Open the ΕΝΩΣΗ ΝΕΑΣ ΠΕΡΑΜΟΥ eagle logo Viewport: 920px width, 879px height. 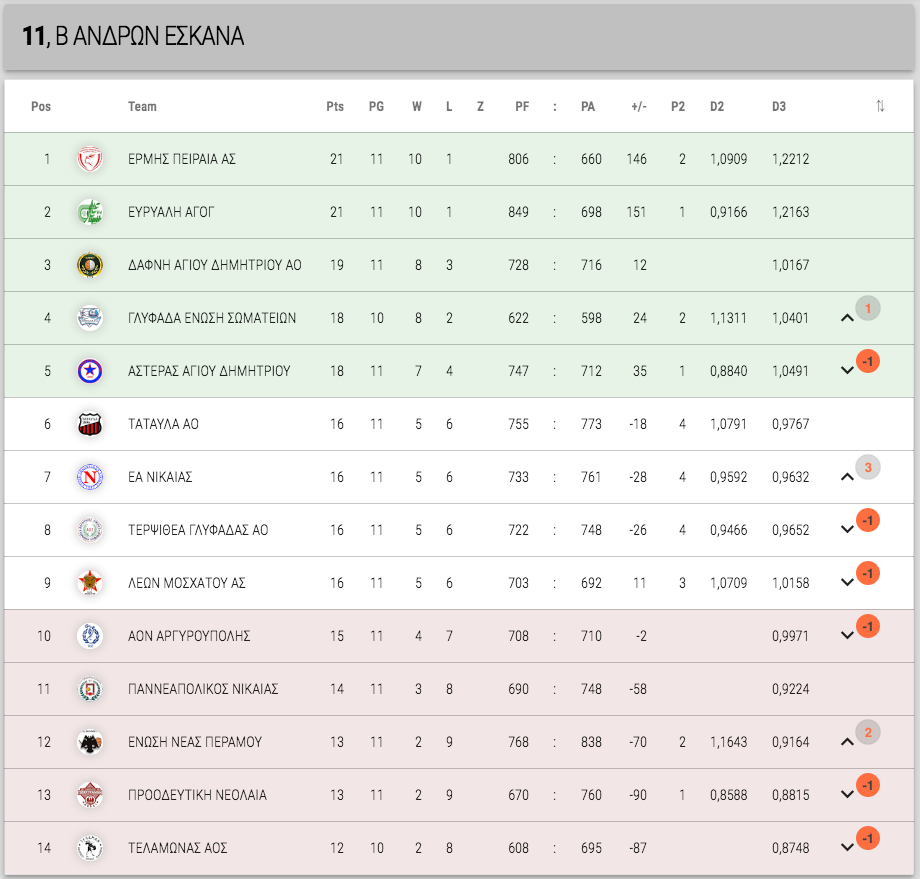click(90, 742)
